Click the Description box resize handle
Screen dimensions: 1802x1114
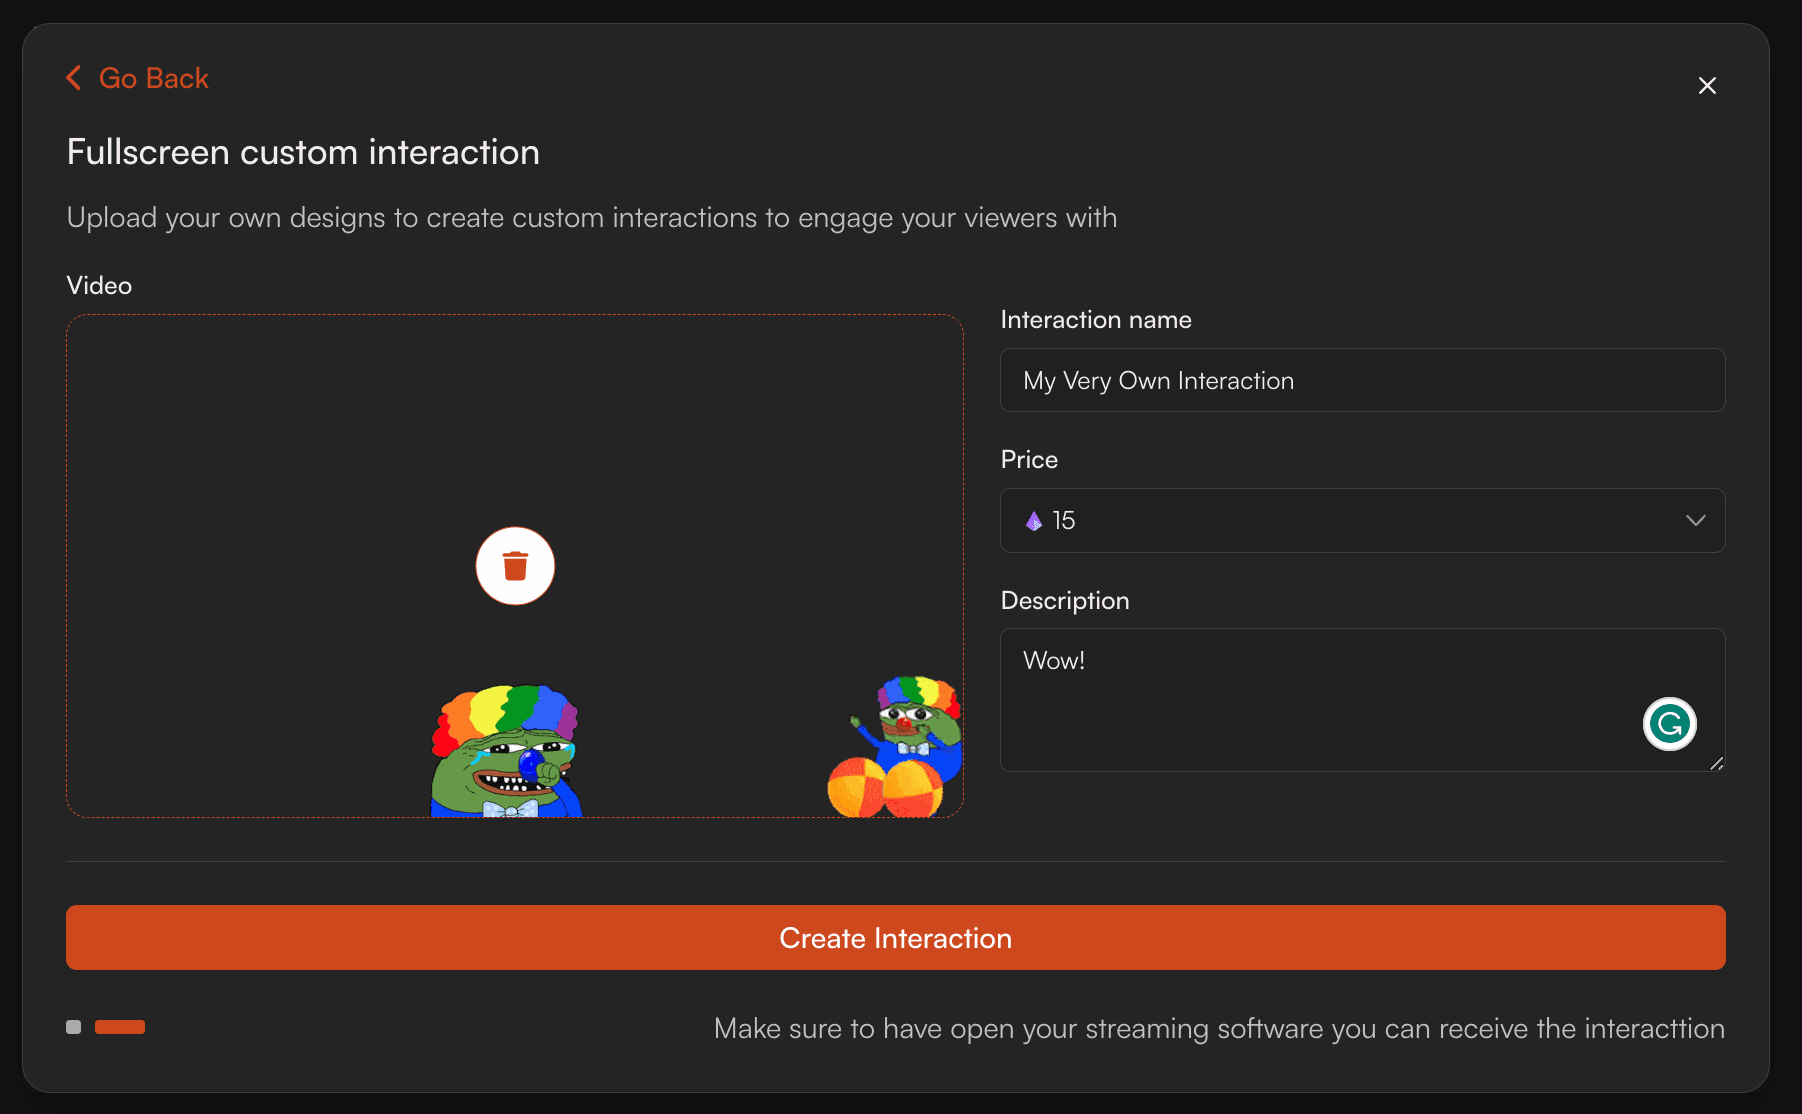coord(1716,763)
